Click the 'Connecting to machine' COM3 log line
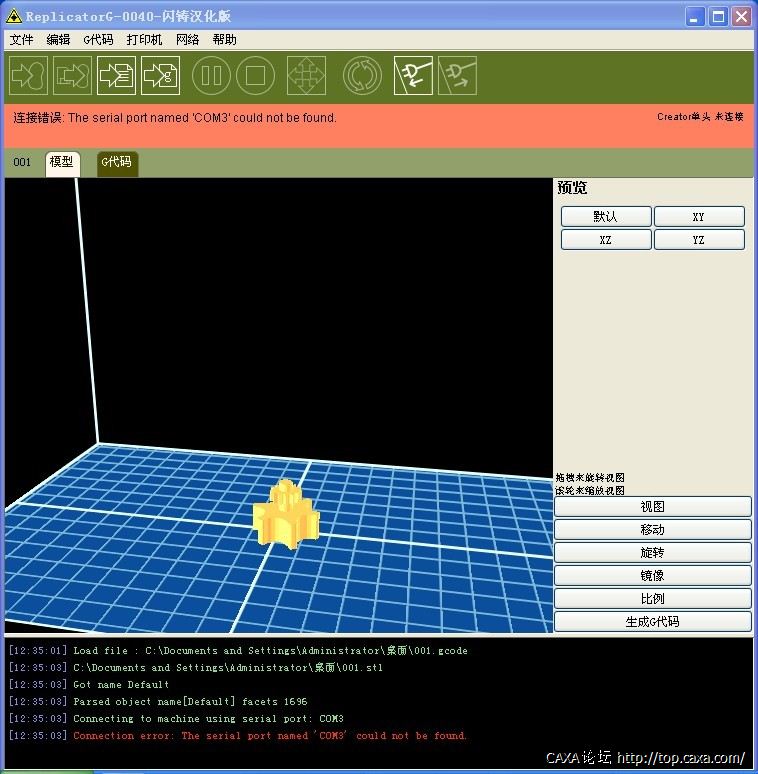 pos(176,719)
